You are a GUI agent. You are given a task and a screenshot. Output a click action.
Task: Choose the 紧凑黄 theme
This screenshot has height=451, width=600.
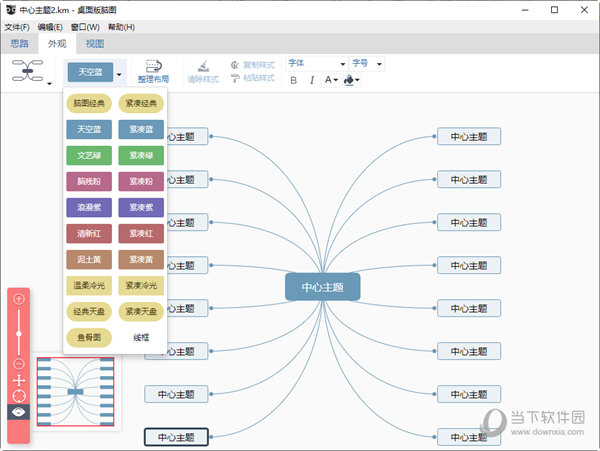(141, 259)
